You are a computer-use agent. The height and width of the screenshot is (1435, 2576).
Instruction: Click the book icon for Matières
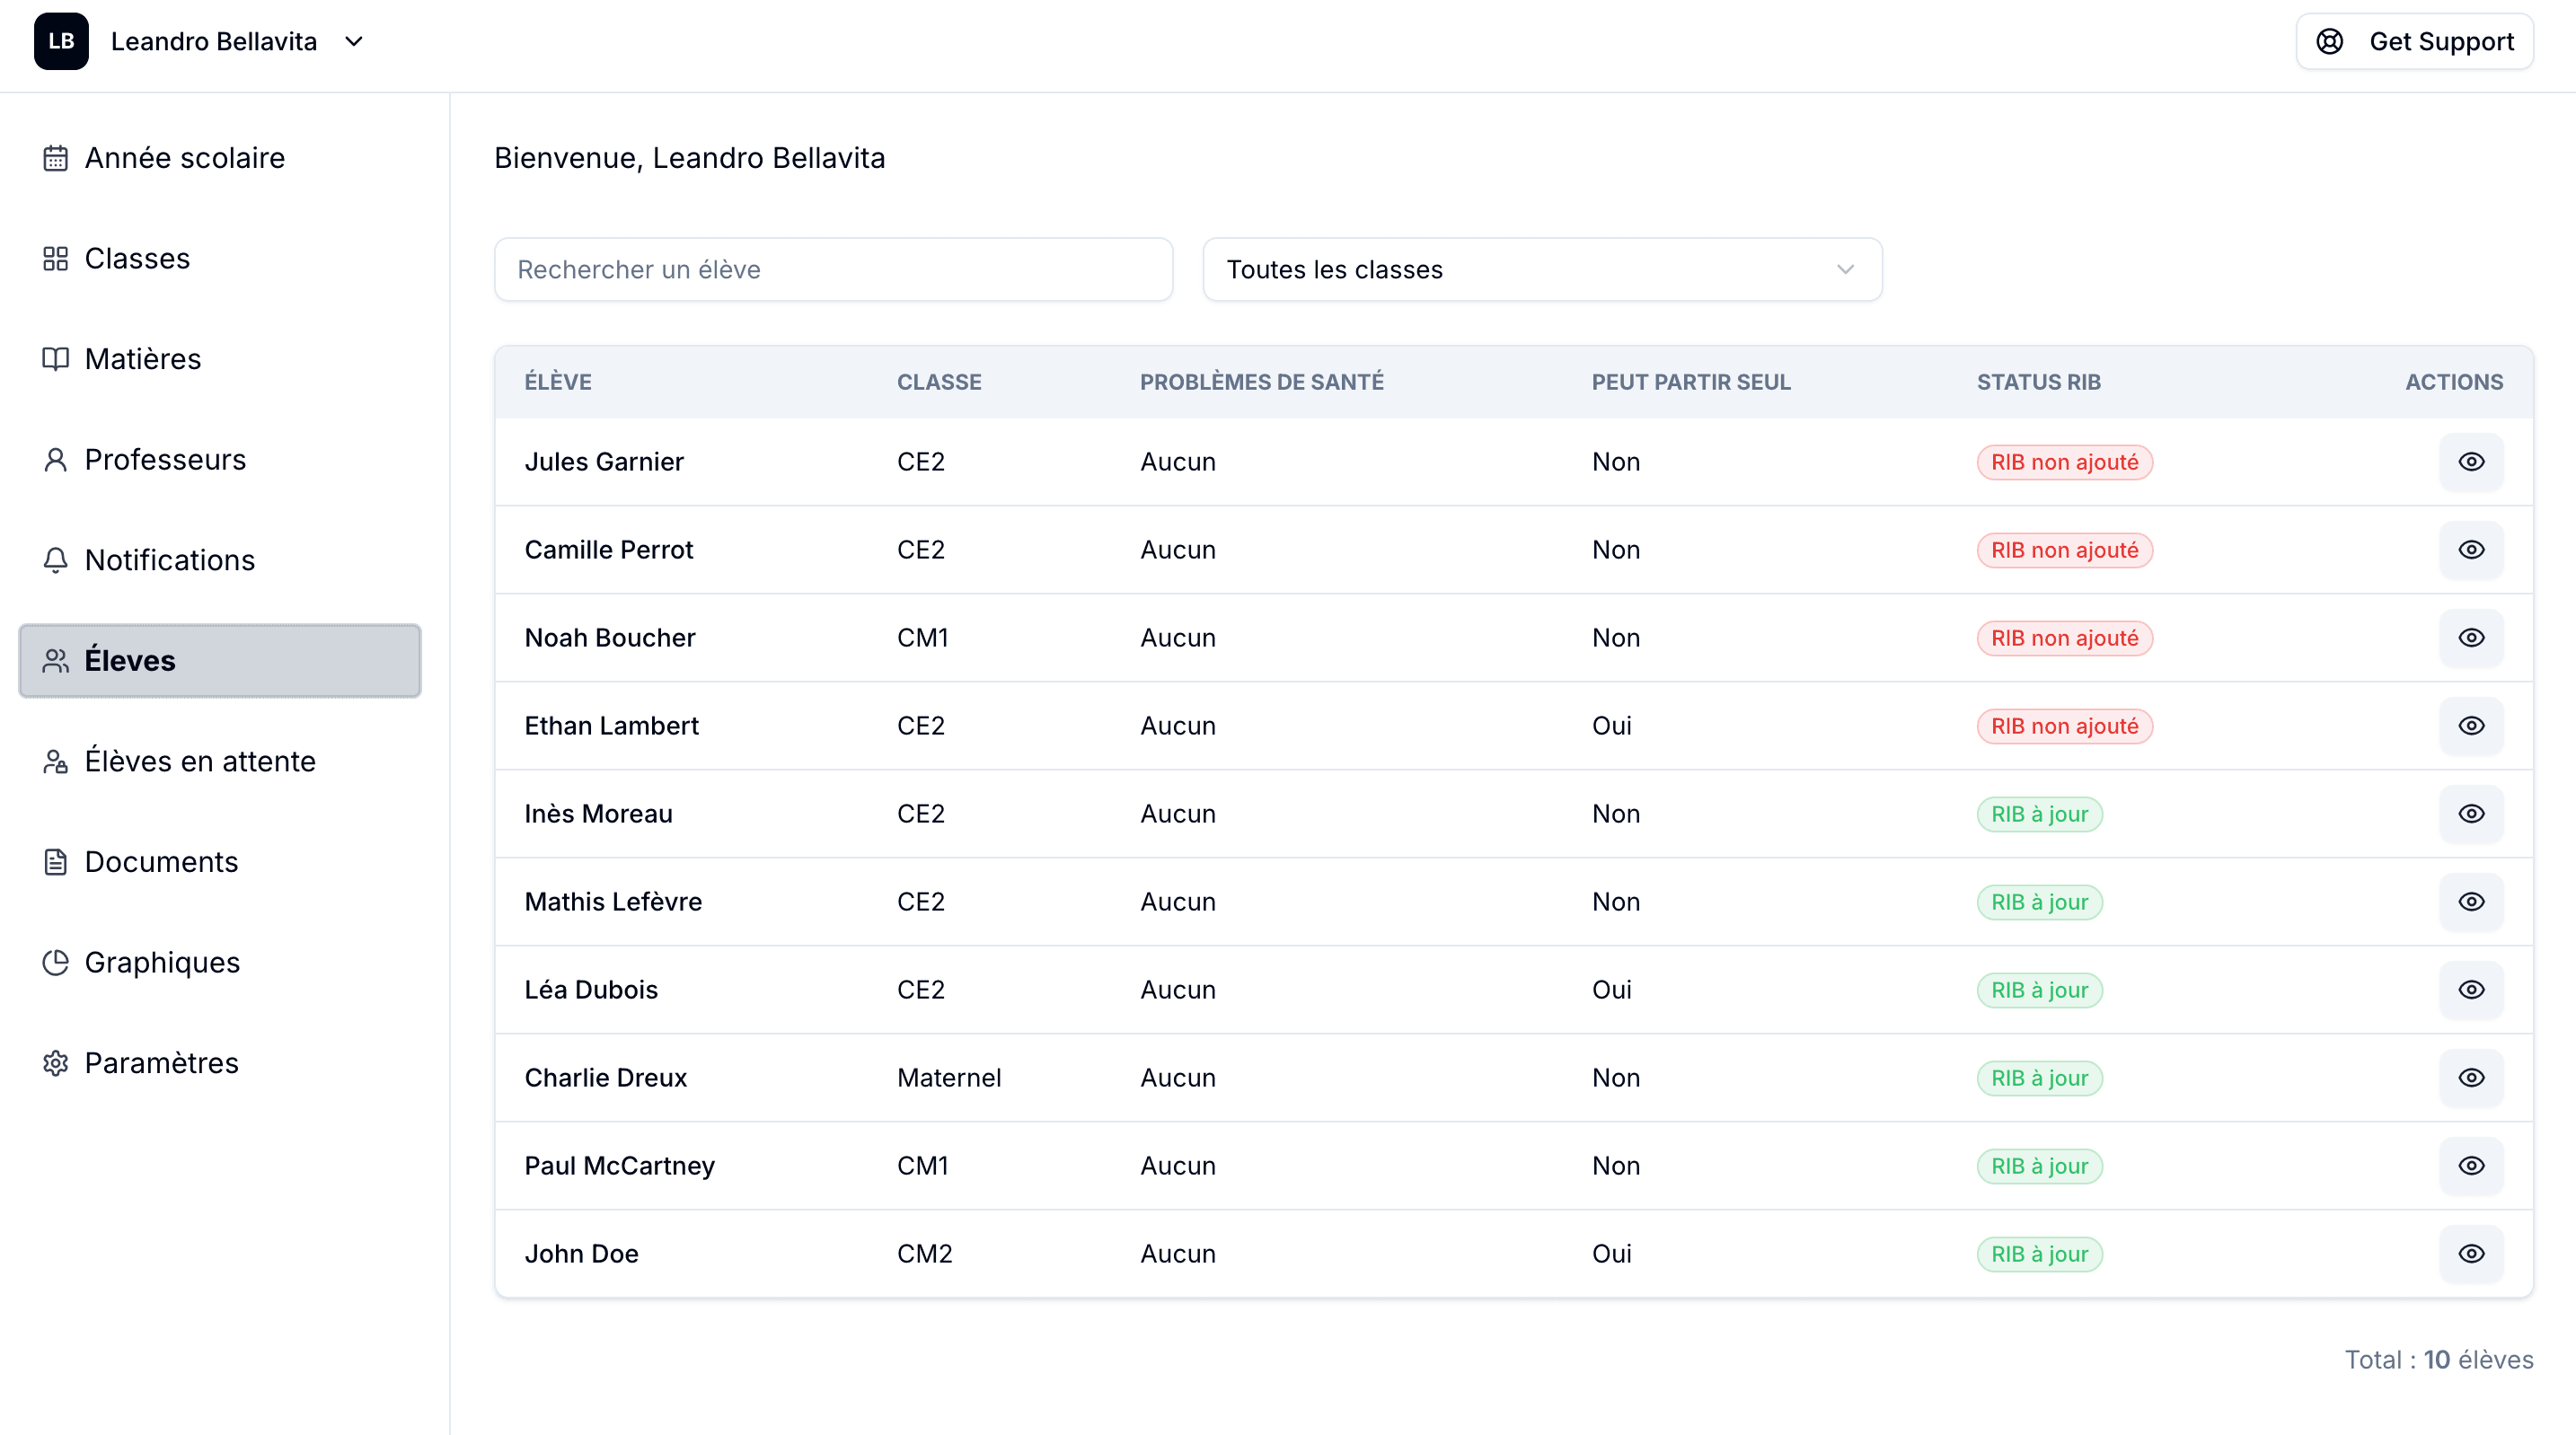[56, 359]
